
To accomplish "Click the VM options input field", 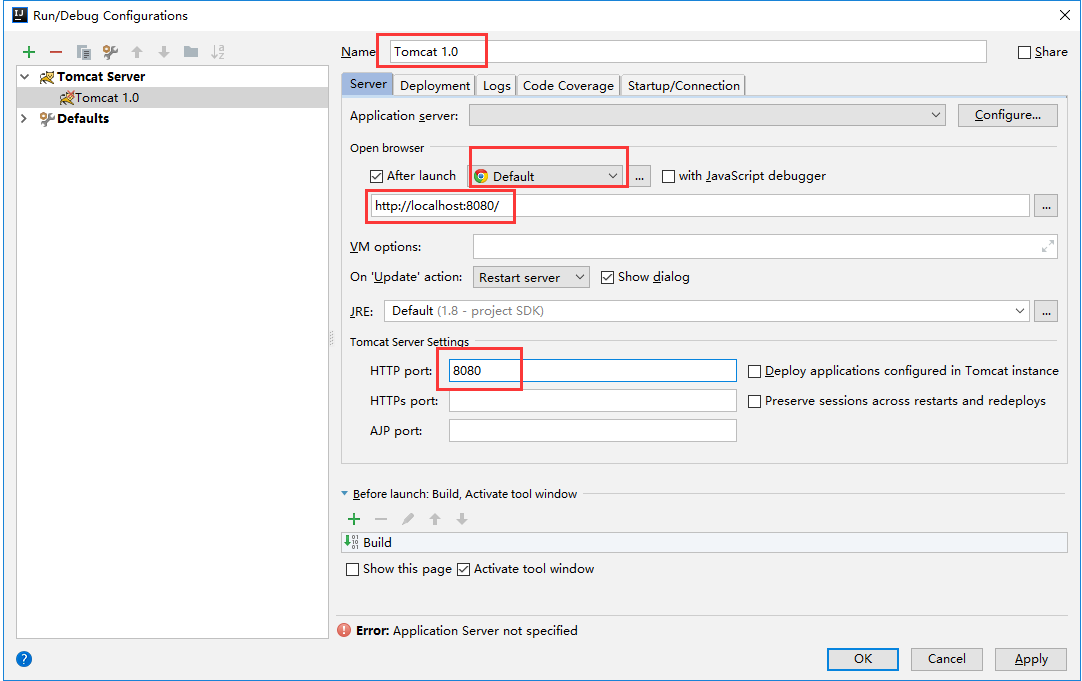I will tap(765, 246).
